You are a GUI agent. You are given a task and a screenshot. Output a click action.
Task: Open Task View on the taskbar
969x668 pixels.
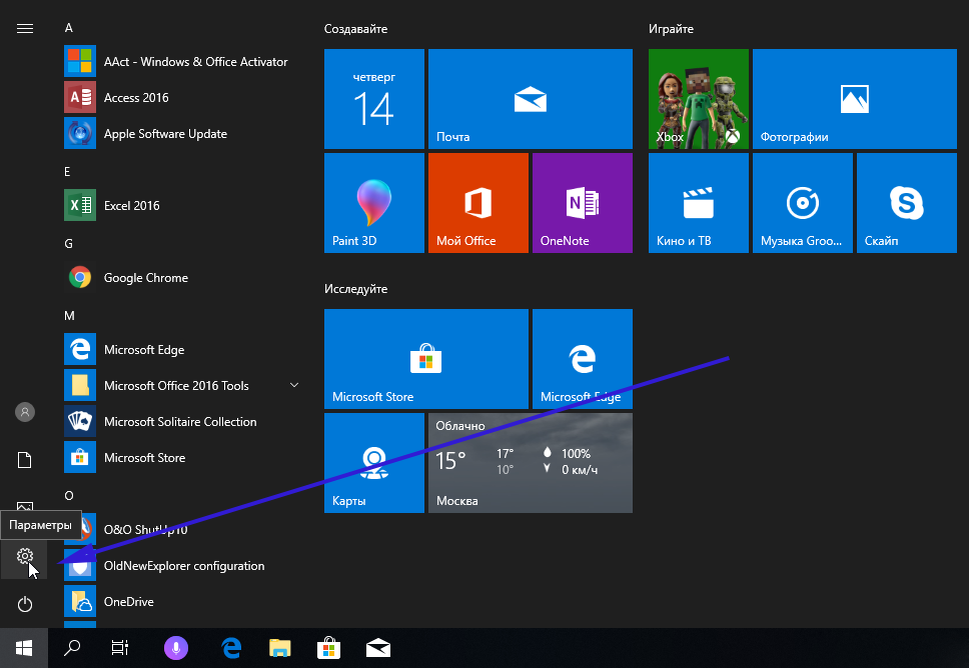click(x=120, y=648)
